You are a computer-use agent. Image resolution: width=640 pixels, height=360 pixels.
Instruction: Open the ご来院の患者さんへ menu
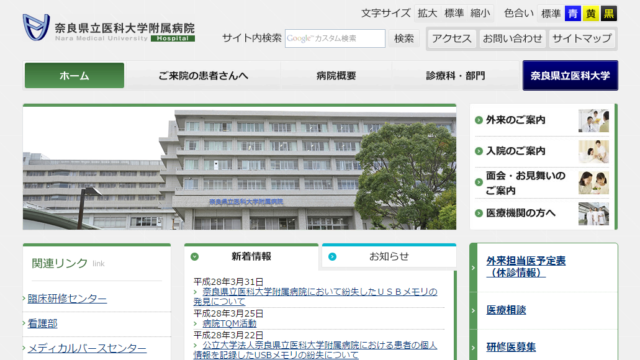click(203, 76)
